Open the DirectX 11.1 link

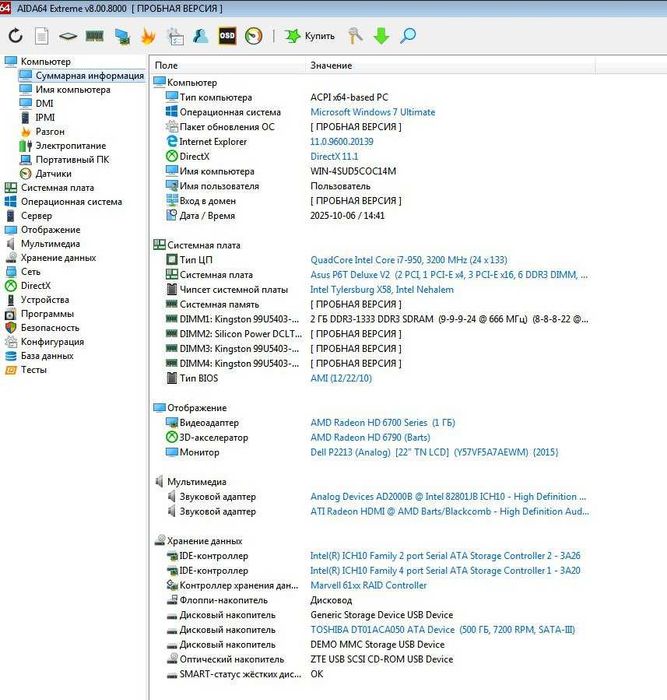334,156
